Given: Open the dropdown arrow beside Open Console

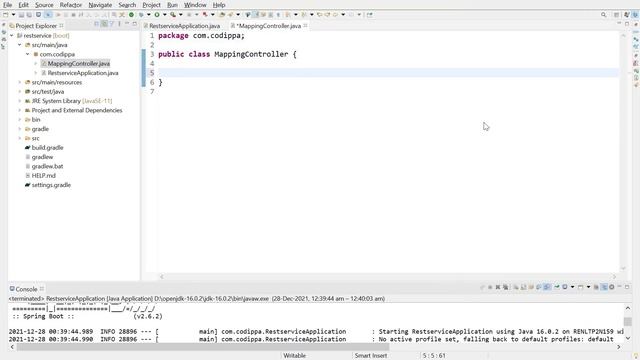Looking at the screenshot, I should (x=589, y=287).
